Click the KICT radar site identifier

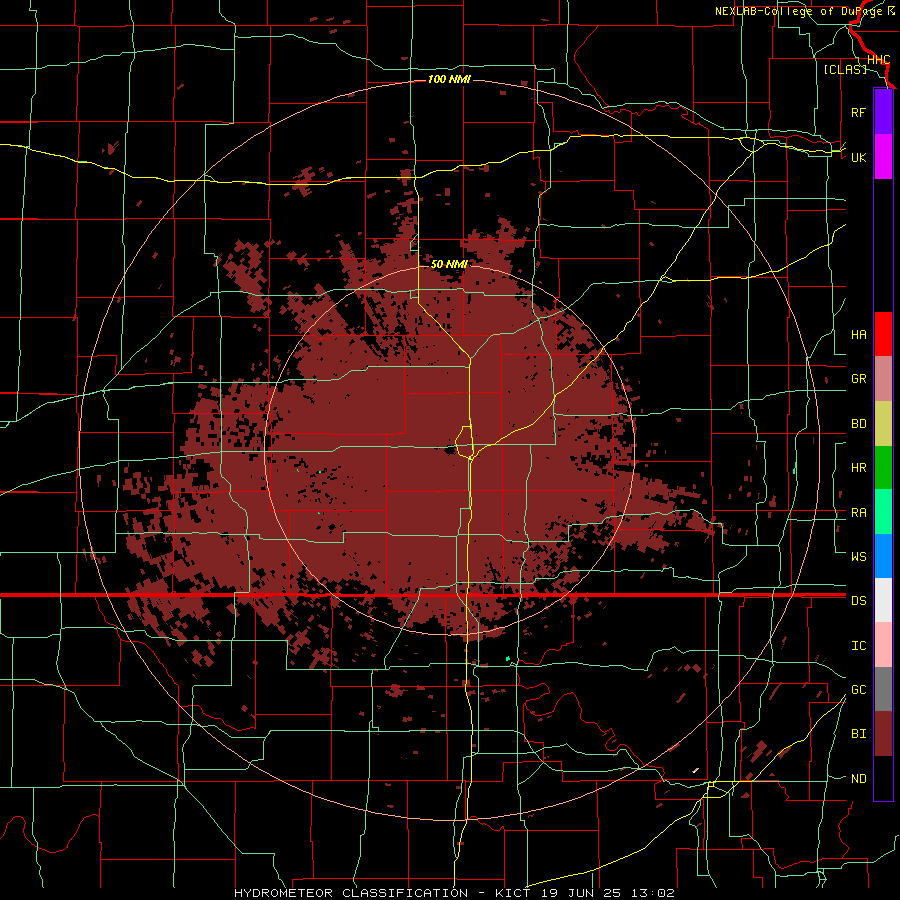(x=512, y=893)
